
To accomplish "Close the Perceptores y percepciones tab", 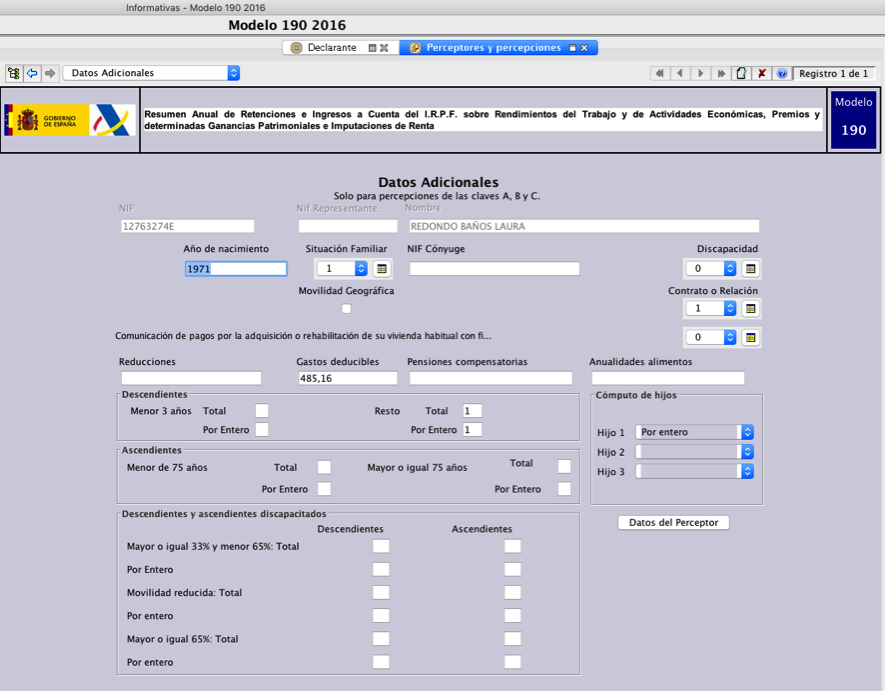I will coord(584,48).
